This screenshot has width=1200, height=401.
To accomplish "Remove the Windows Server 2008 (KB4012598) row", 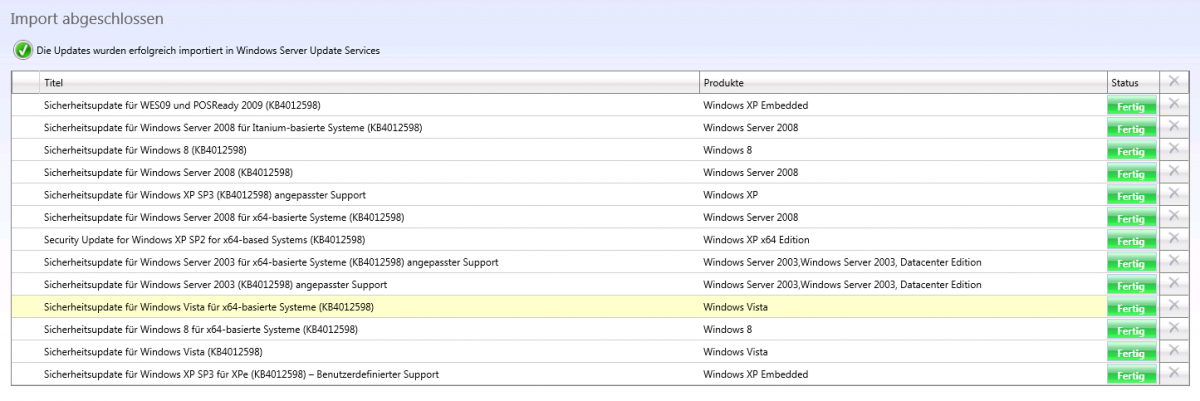I will tap(1174, 171).
